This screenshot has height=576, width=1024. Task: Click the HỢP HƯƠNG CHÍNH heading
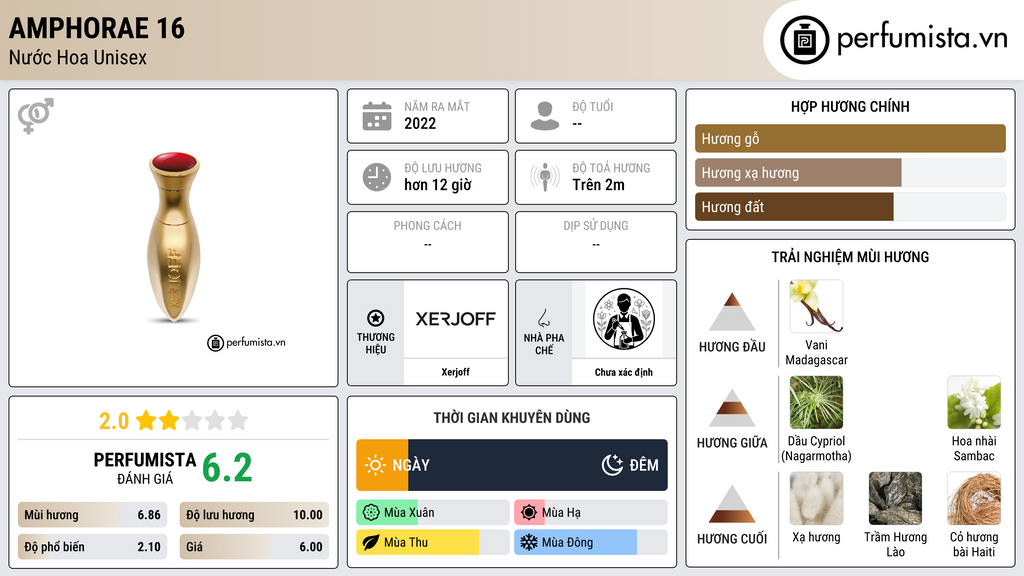(x=850, y=106)
